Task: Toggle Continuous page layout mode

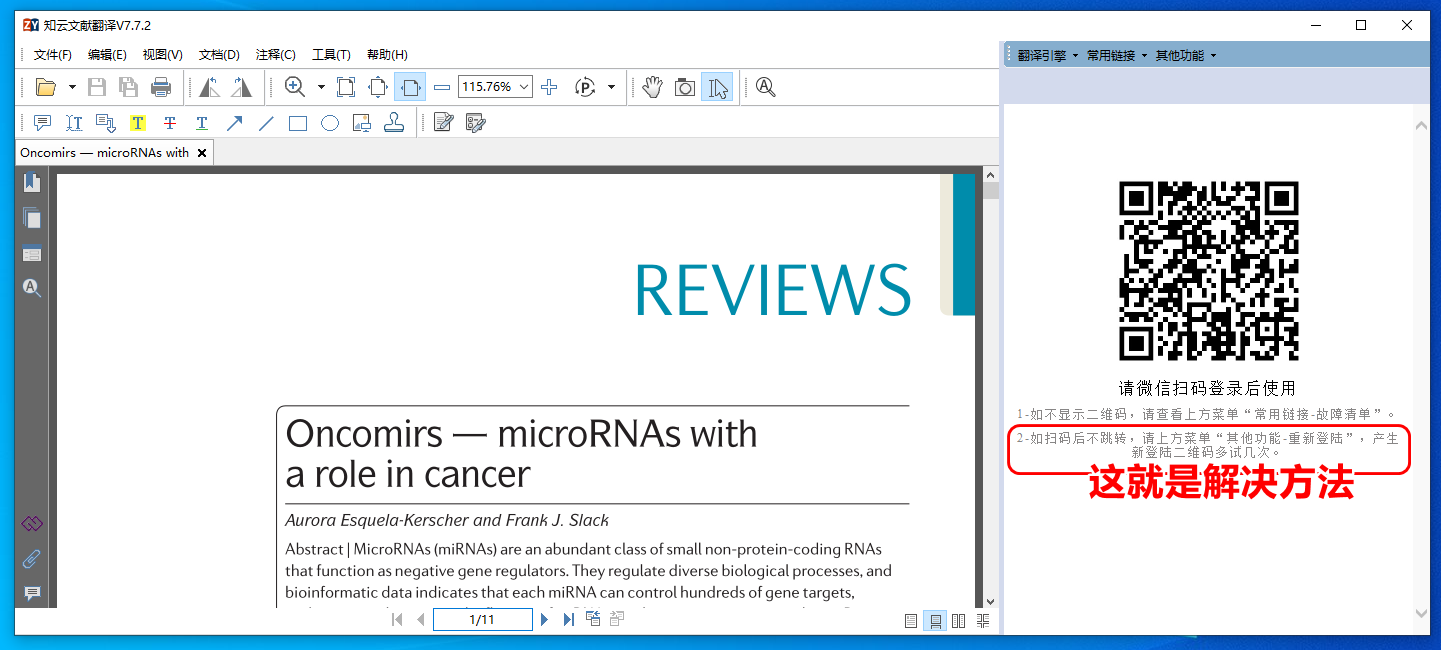Action: 934,621
